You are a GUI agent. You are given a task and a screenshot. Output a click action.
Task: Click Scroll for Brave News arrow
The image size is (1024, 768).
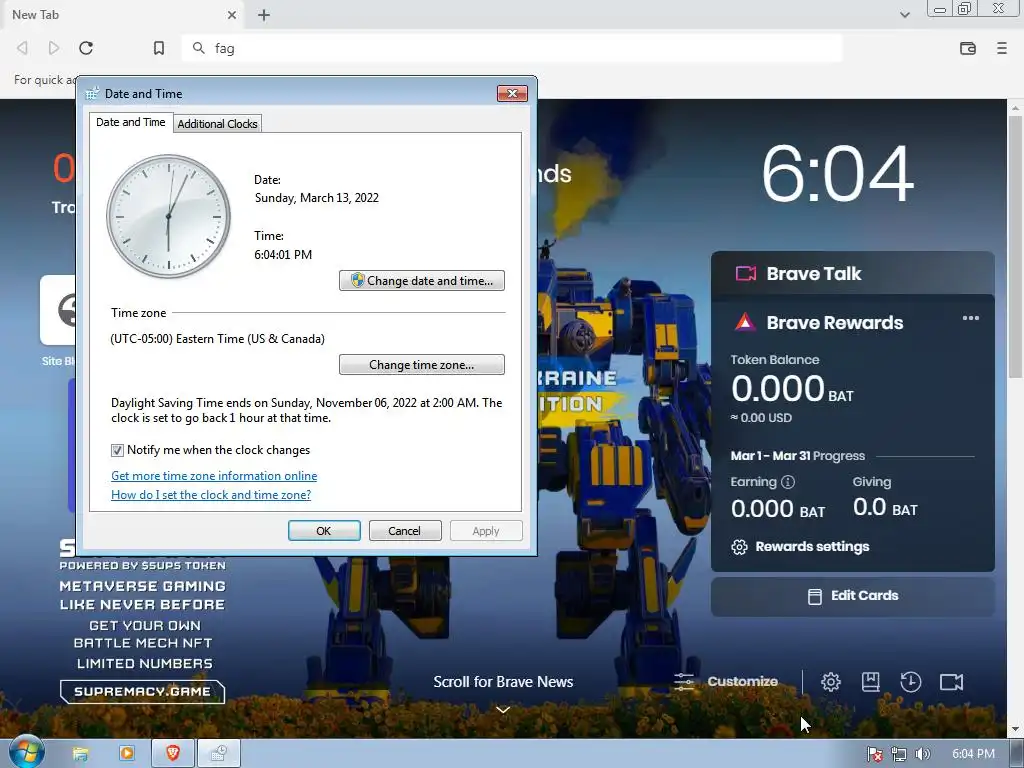[x=503, y=709]
